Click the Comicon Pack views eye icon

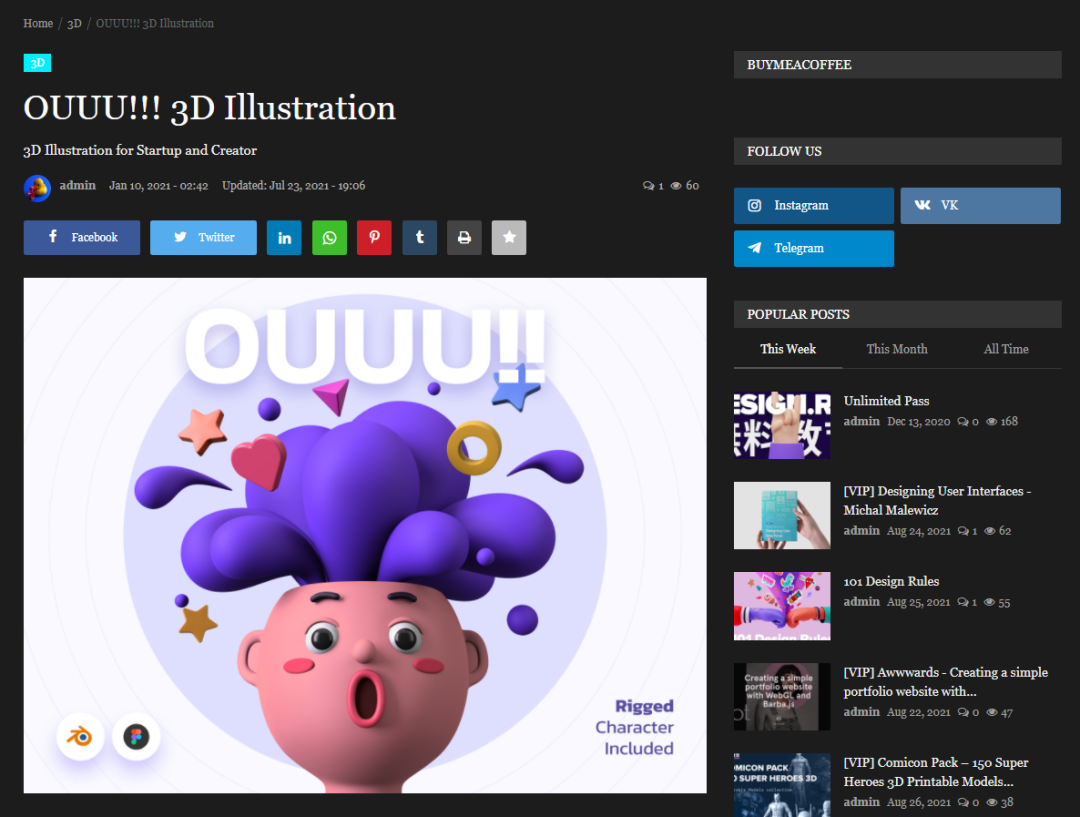coord(992,803)
